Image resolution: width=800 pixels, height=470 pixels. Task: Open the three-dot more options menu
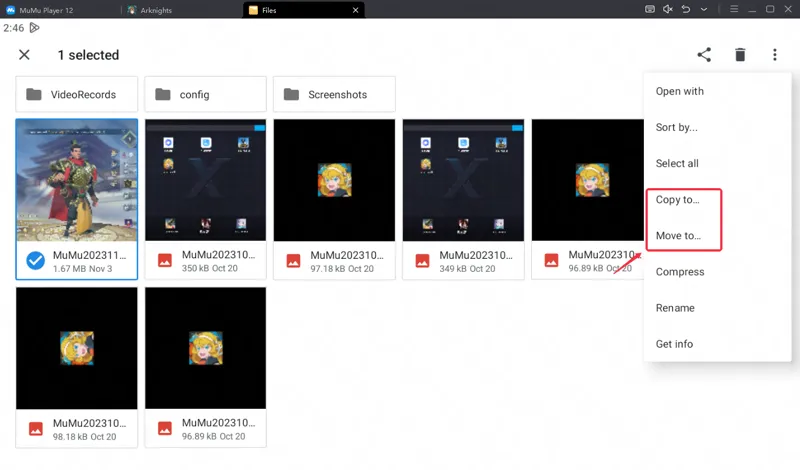(x=774, y=55)
